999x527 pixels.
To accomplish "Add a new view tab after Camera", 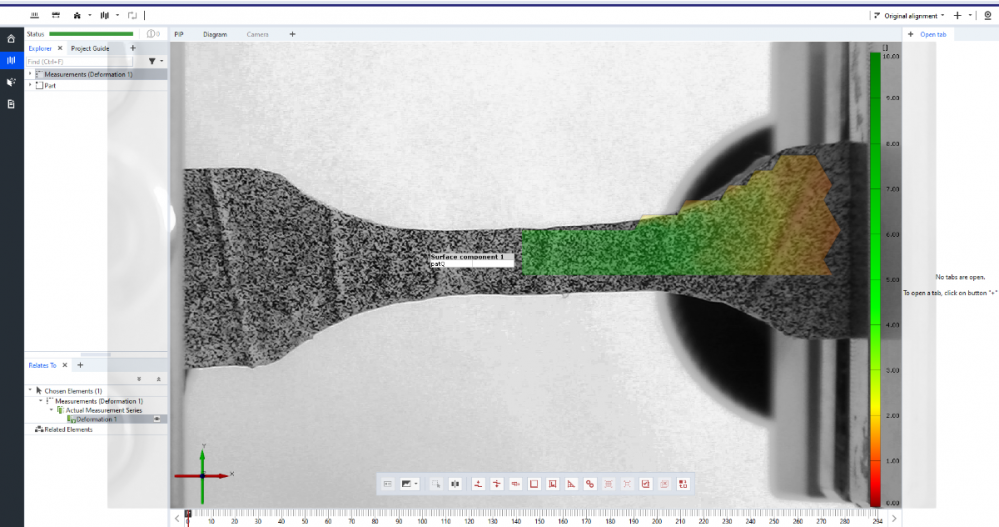I will click(x=292, y=34).
